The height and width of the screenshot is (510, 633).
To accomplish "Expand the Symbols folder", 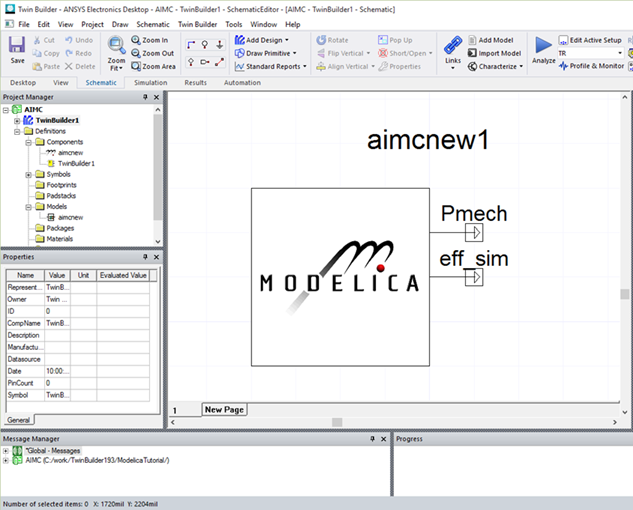I will pyautogui.click(x=28, y=175).
